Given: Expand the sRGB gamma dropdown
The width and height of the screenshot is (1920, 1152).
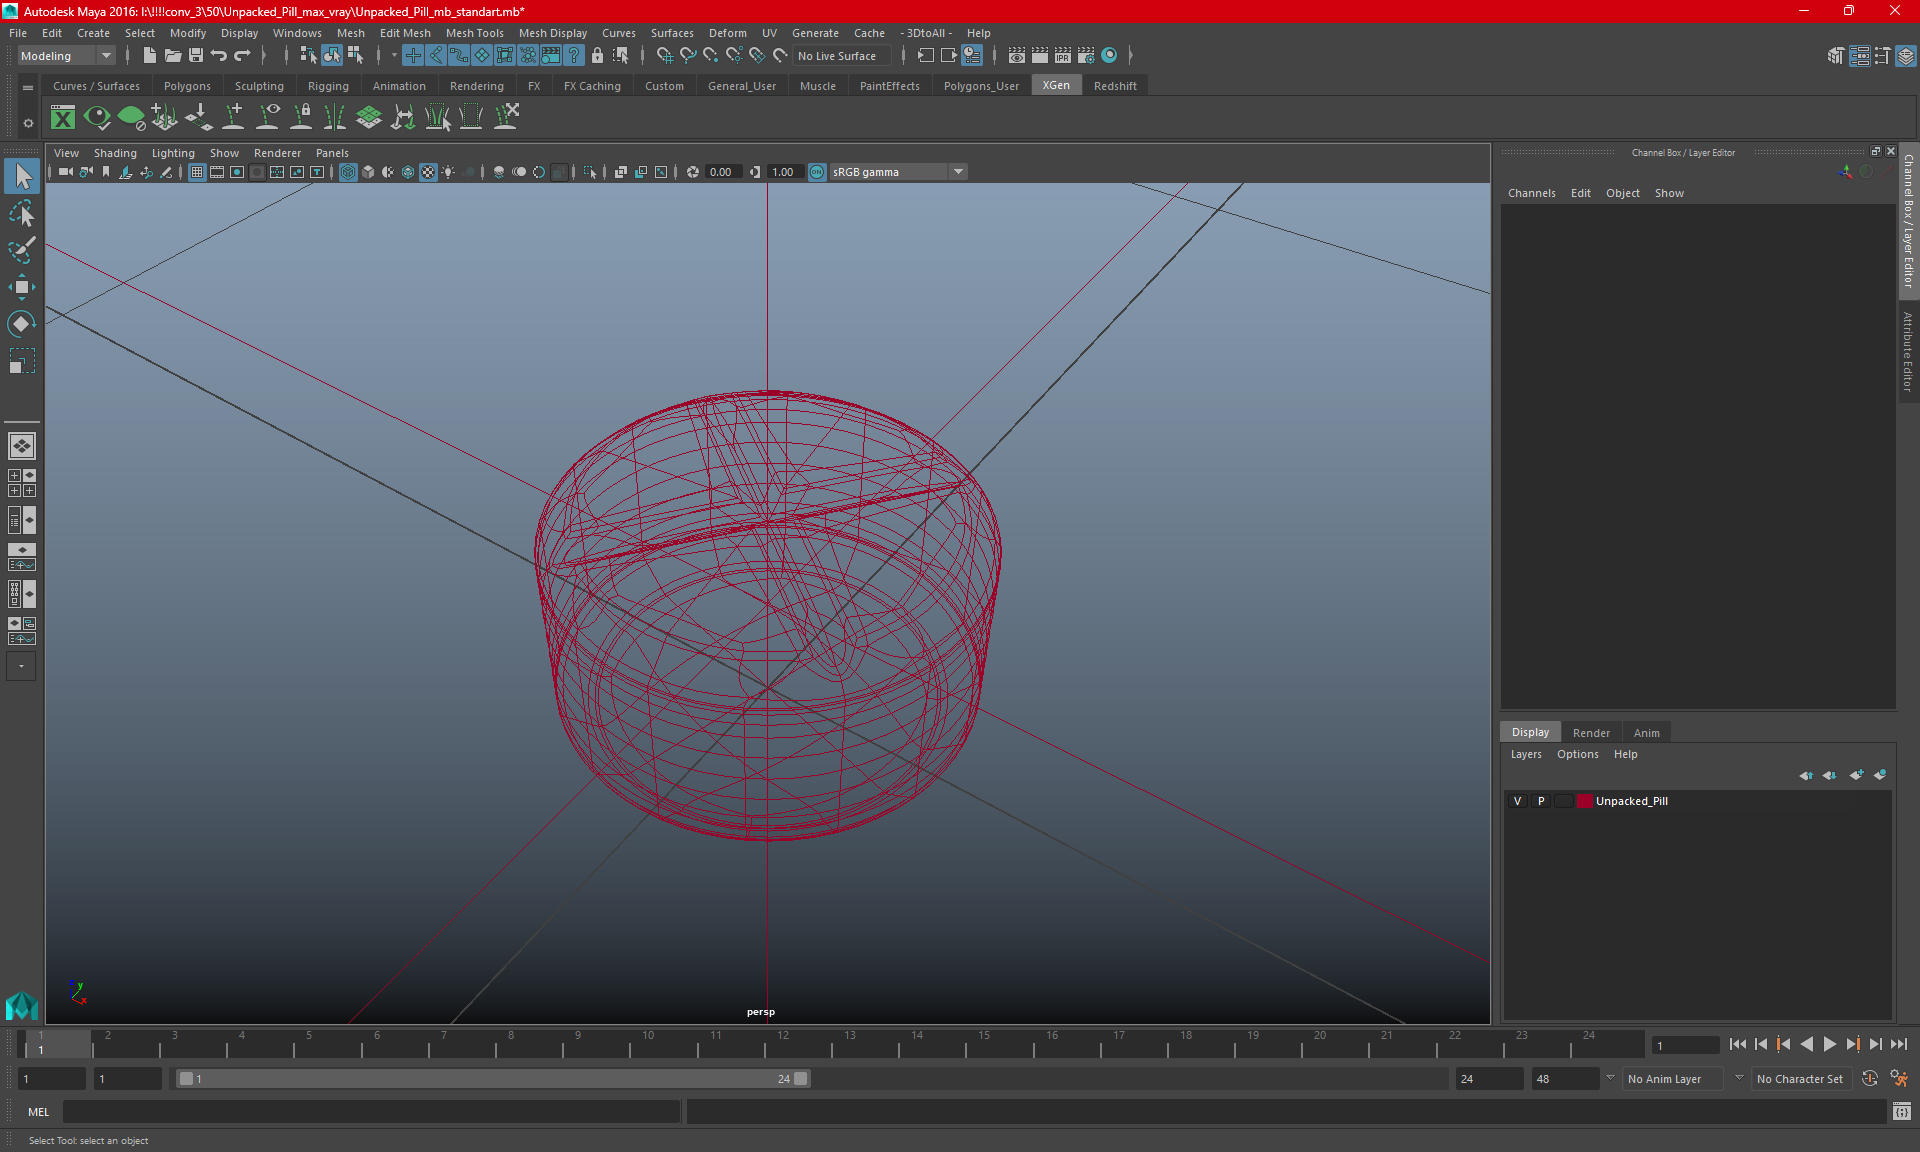Looking at the screenshot, I should coord(960,171).
